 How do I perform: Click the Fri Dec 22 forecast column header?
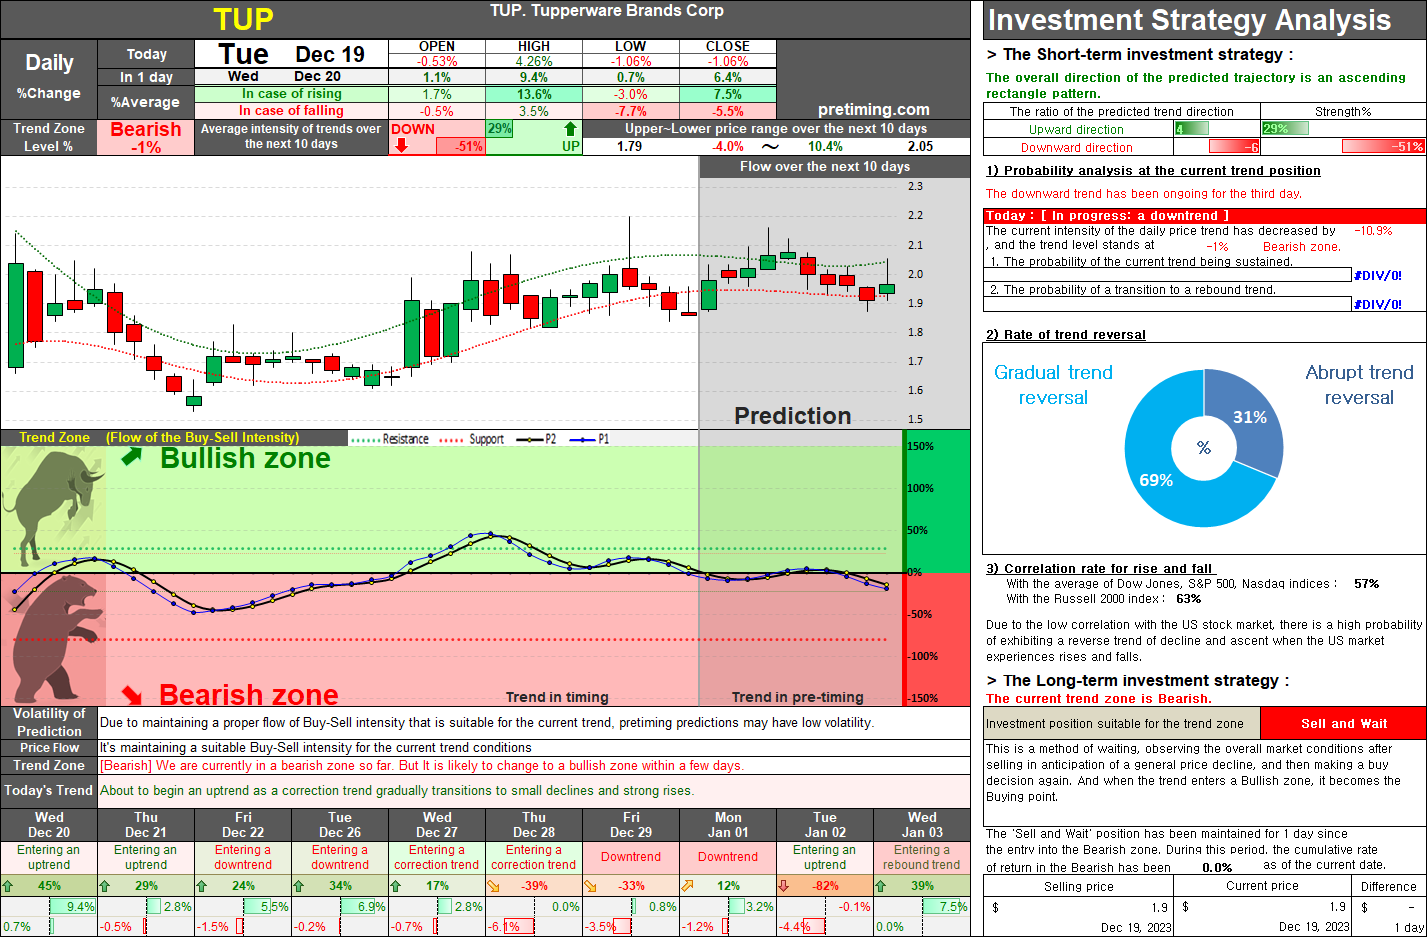point(243,825)
